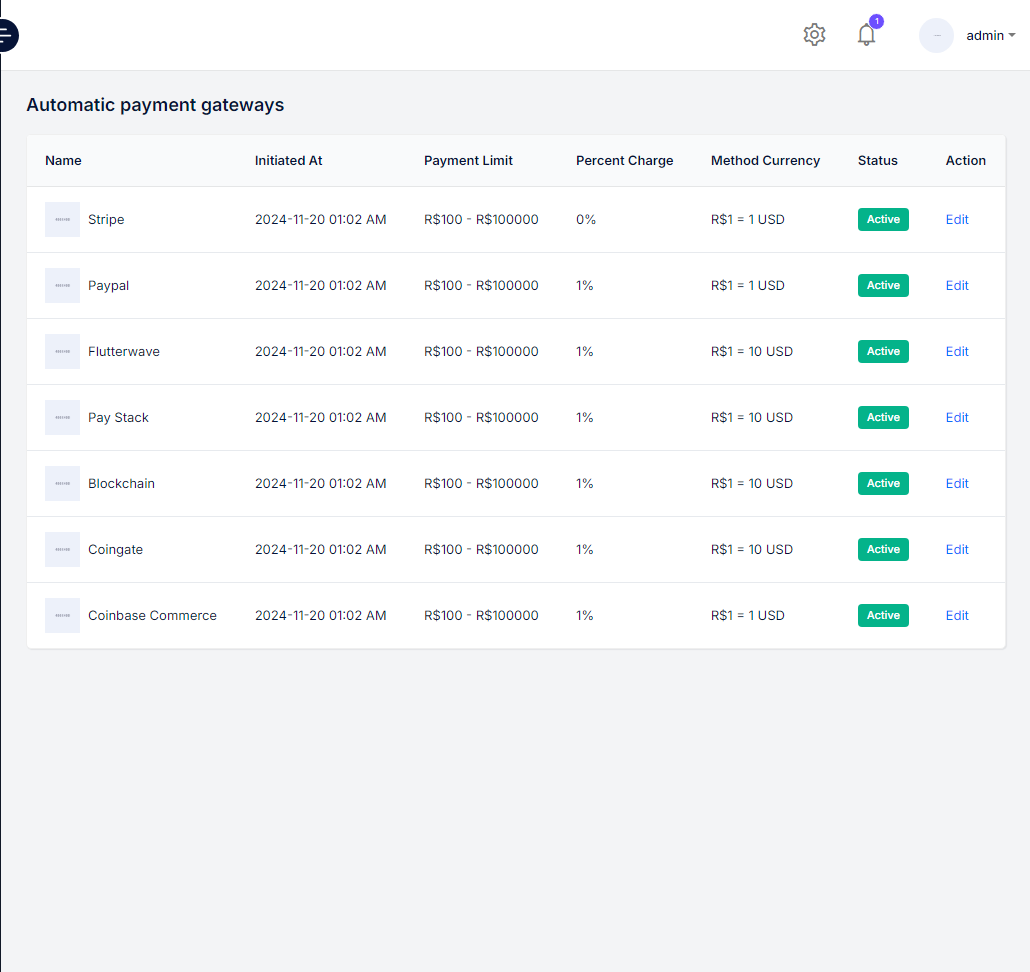Click the Active status badge for Blockchain

[x=883, y=484]
